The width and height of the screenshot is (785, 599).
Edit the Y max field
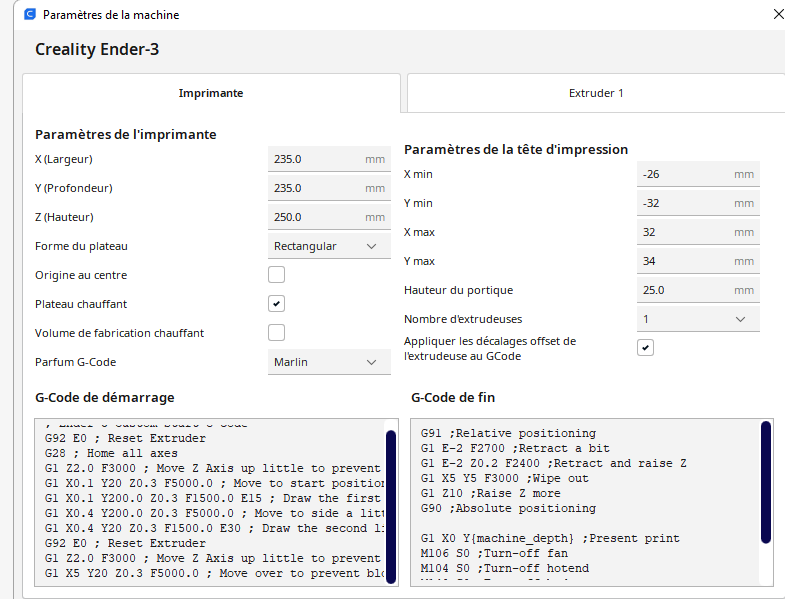(x=698, y=261)
